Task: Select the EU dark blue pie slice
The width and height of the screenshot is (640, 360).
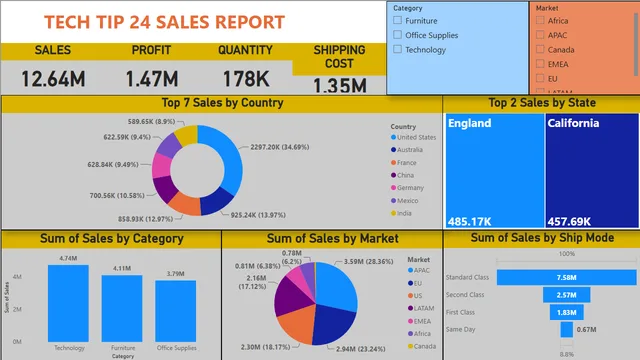Action: 334,324
